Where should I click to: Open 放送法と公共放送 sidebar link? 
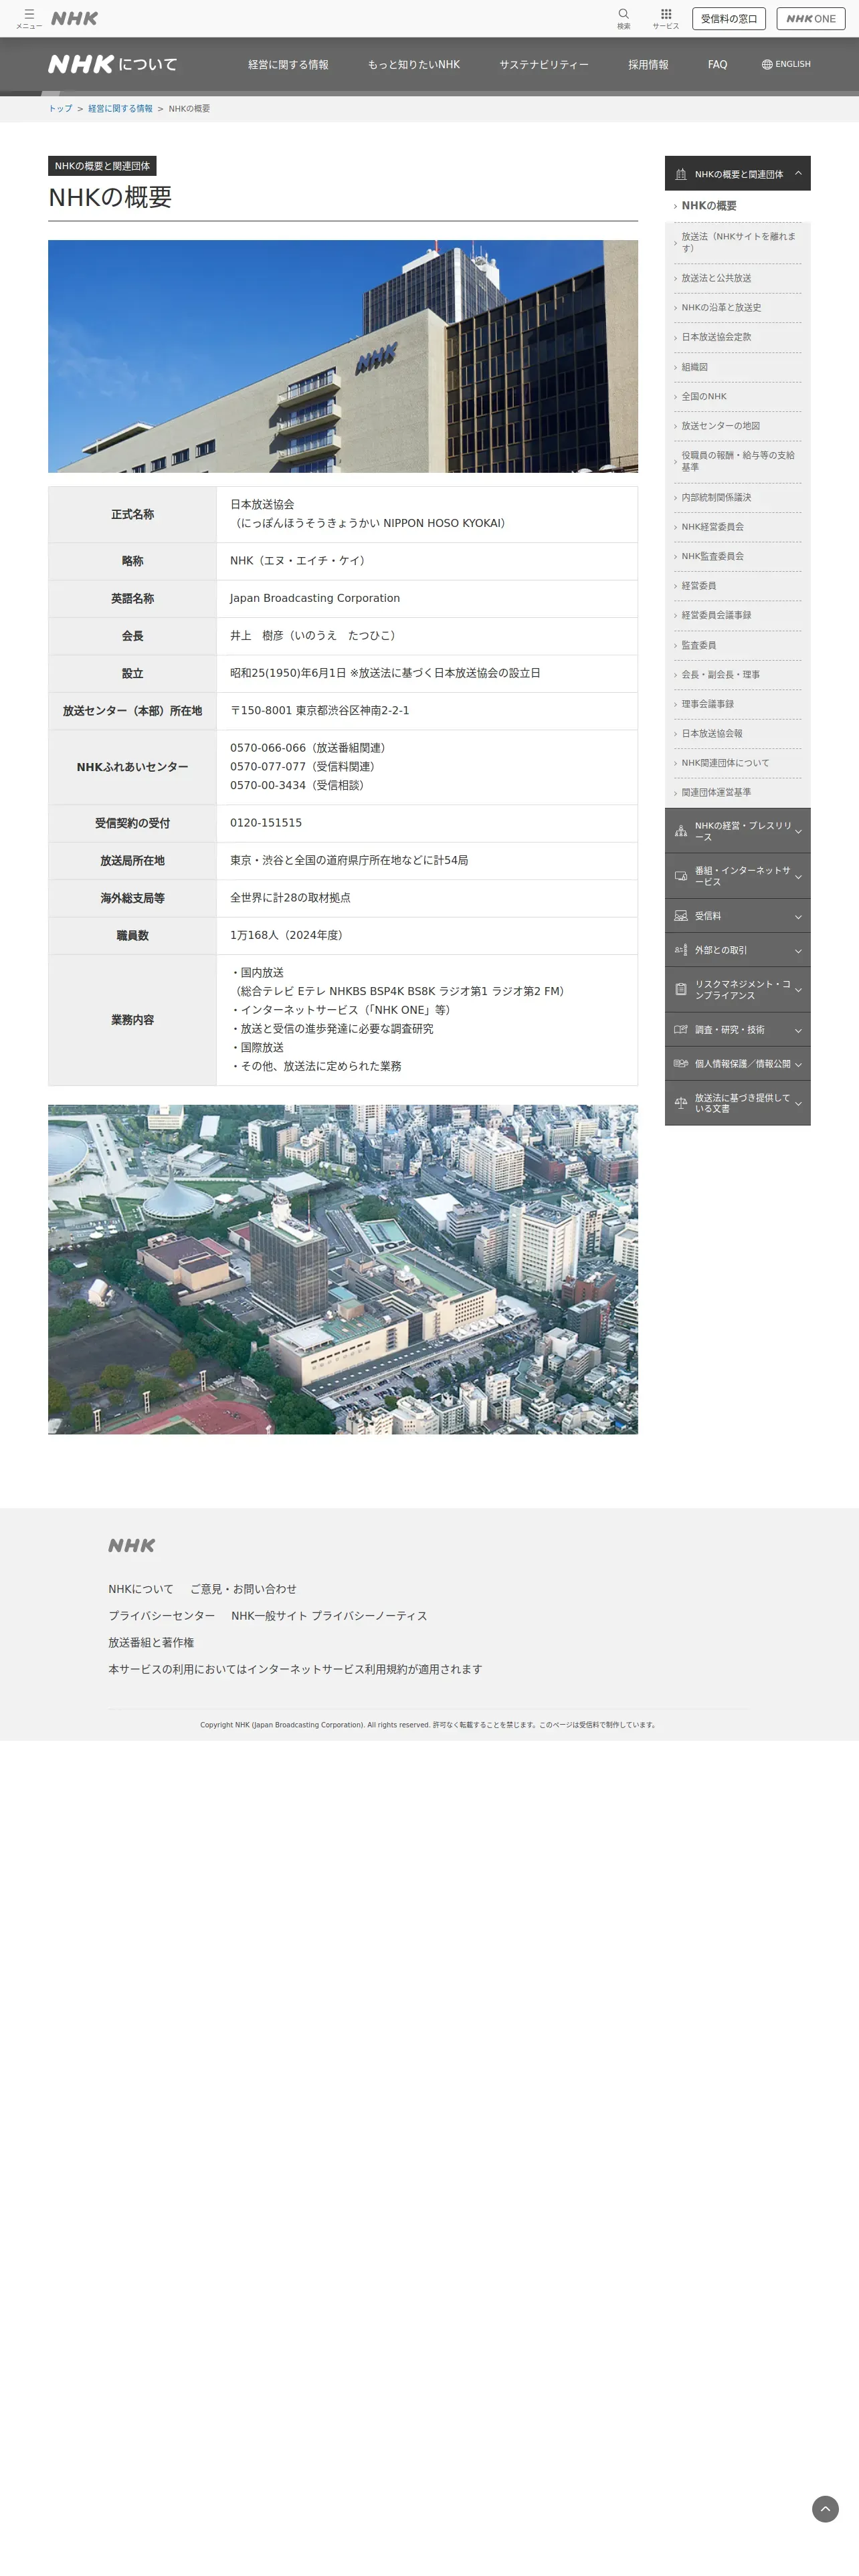pyautogui.click(x=716, y=278)
